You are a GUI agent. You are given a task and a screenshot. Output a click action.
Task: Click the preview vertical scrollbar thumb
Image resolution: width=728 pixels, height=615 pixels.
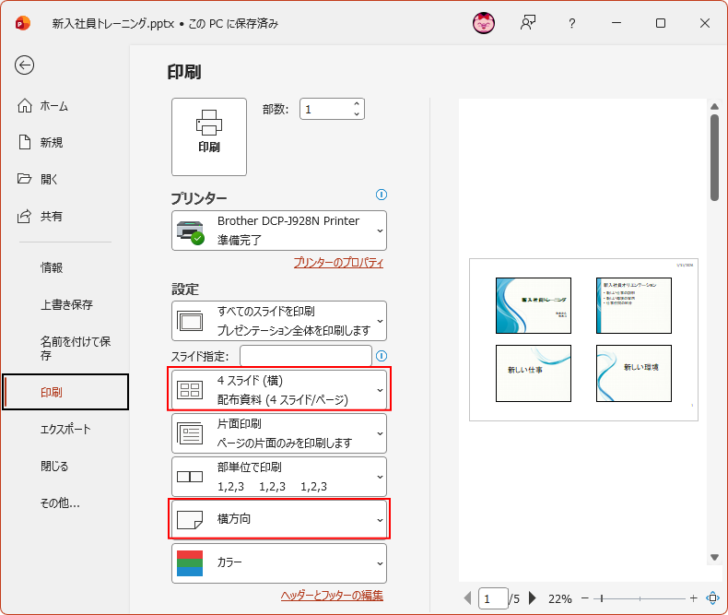coord(715,158)
